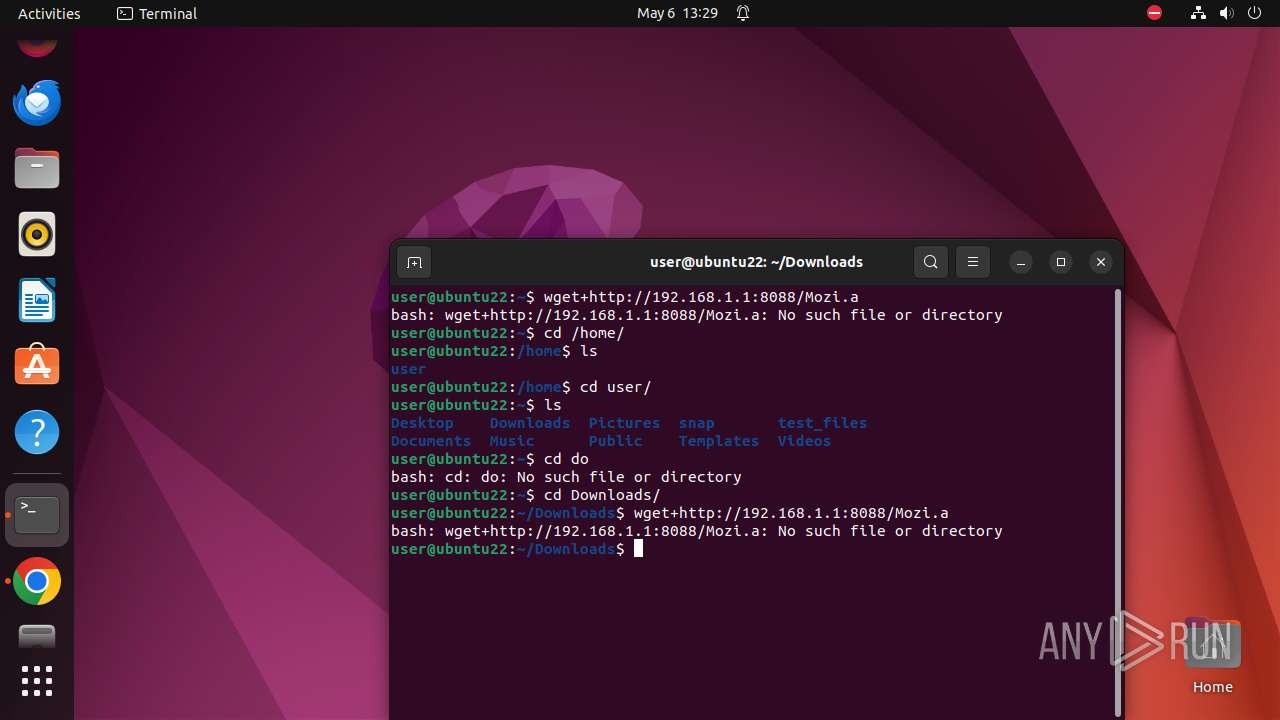The width and height of the screenshot is (1280, 720).
Task: Open Files manager from the dock
Action: 37,168
